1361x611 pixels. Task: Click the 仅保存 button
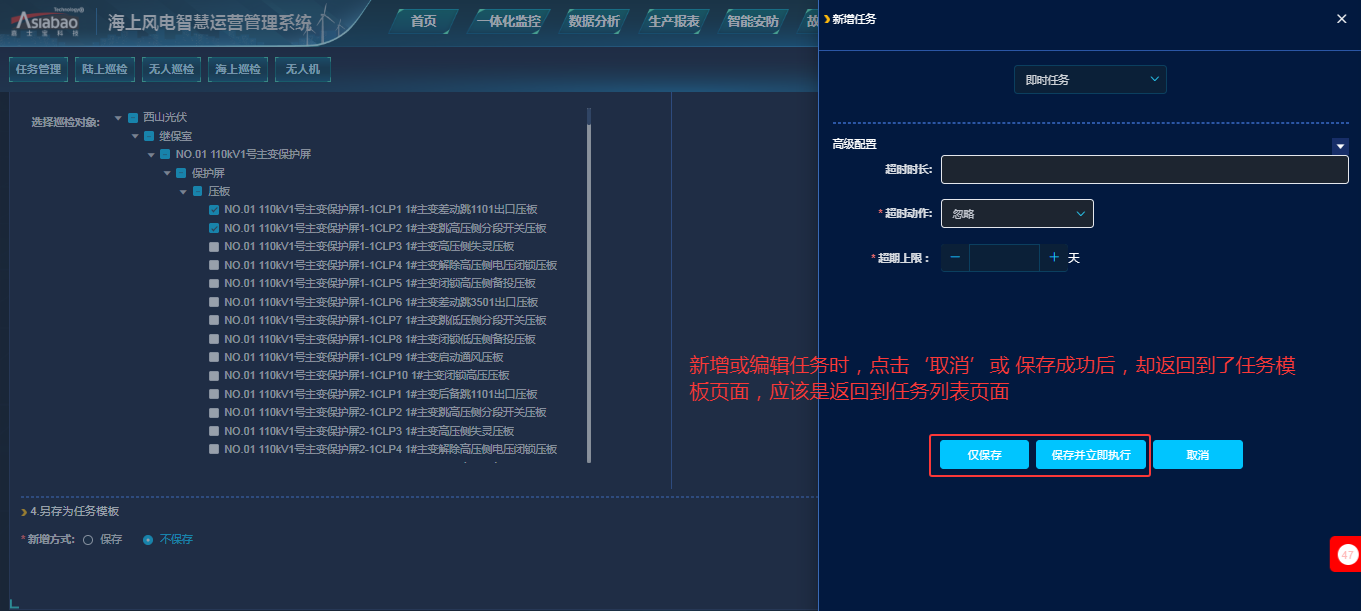pyautogui.click(x=984, y=455)
